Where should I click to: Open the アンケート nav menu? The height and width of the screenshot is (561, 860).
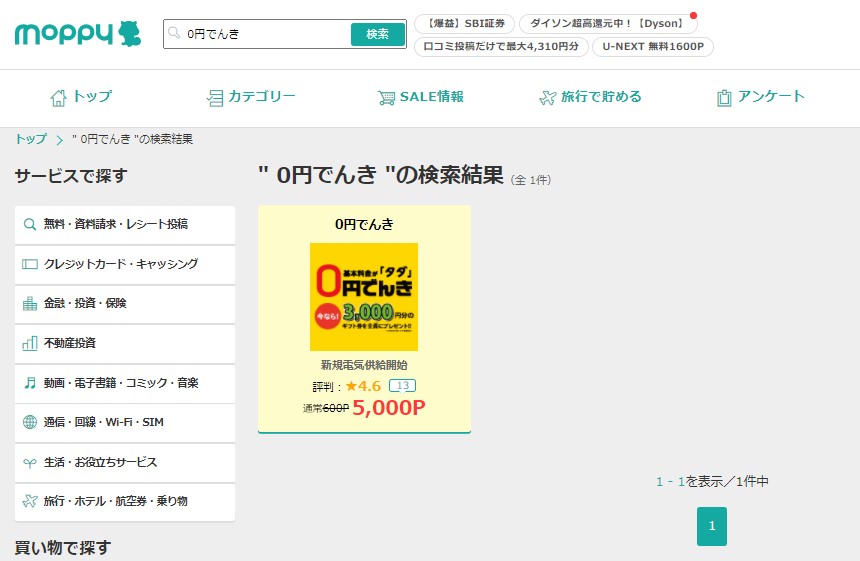[x=761, y=97]
